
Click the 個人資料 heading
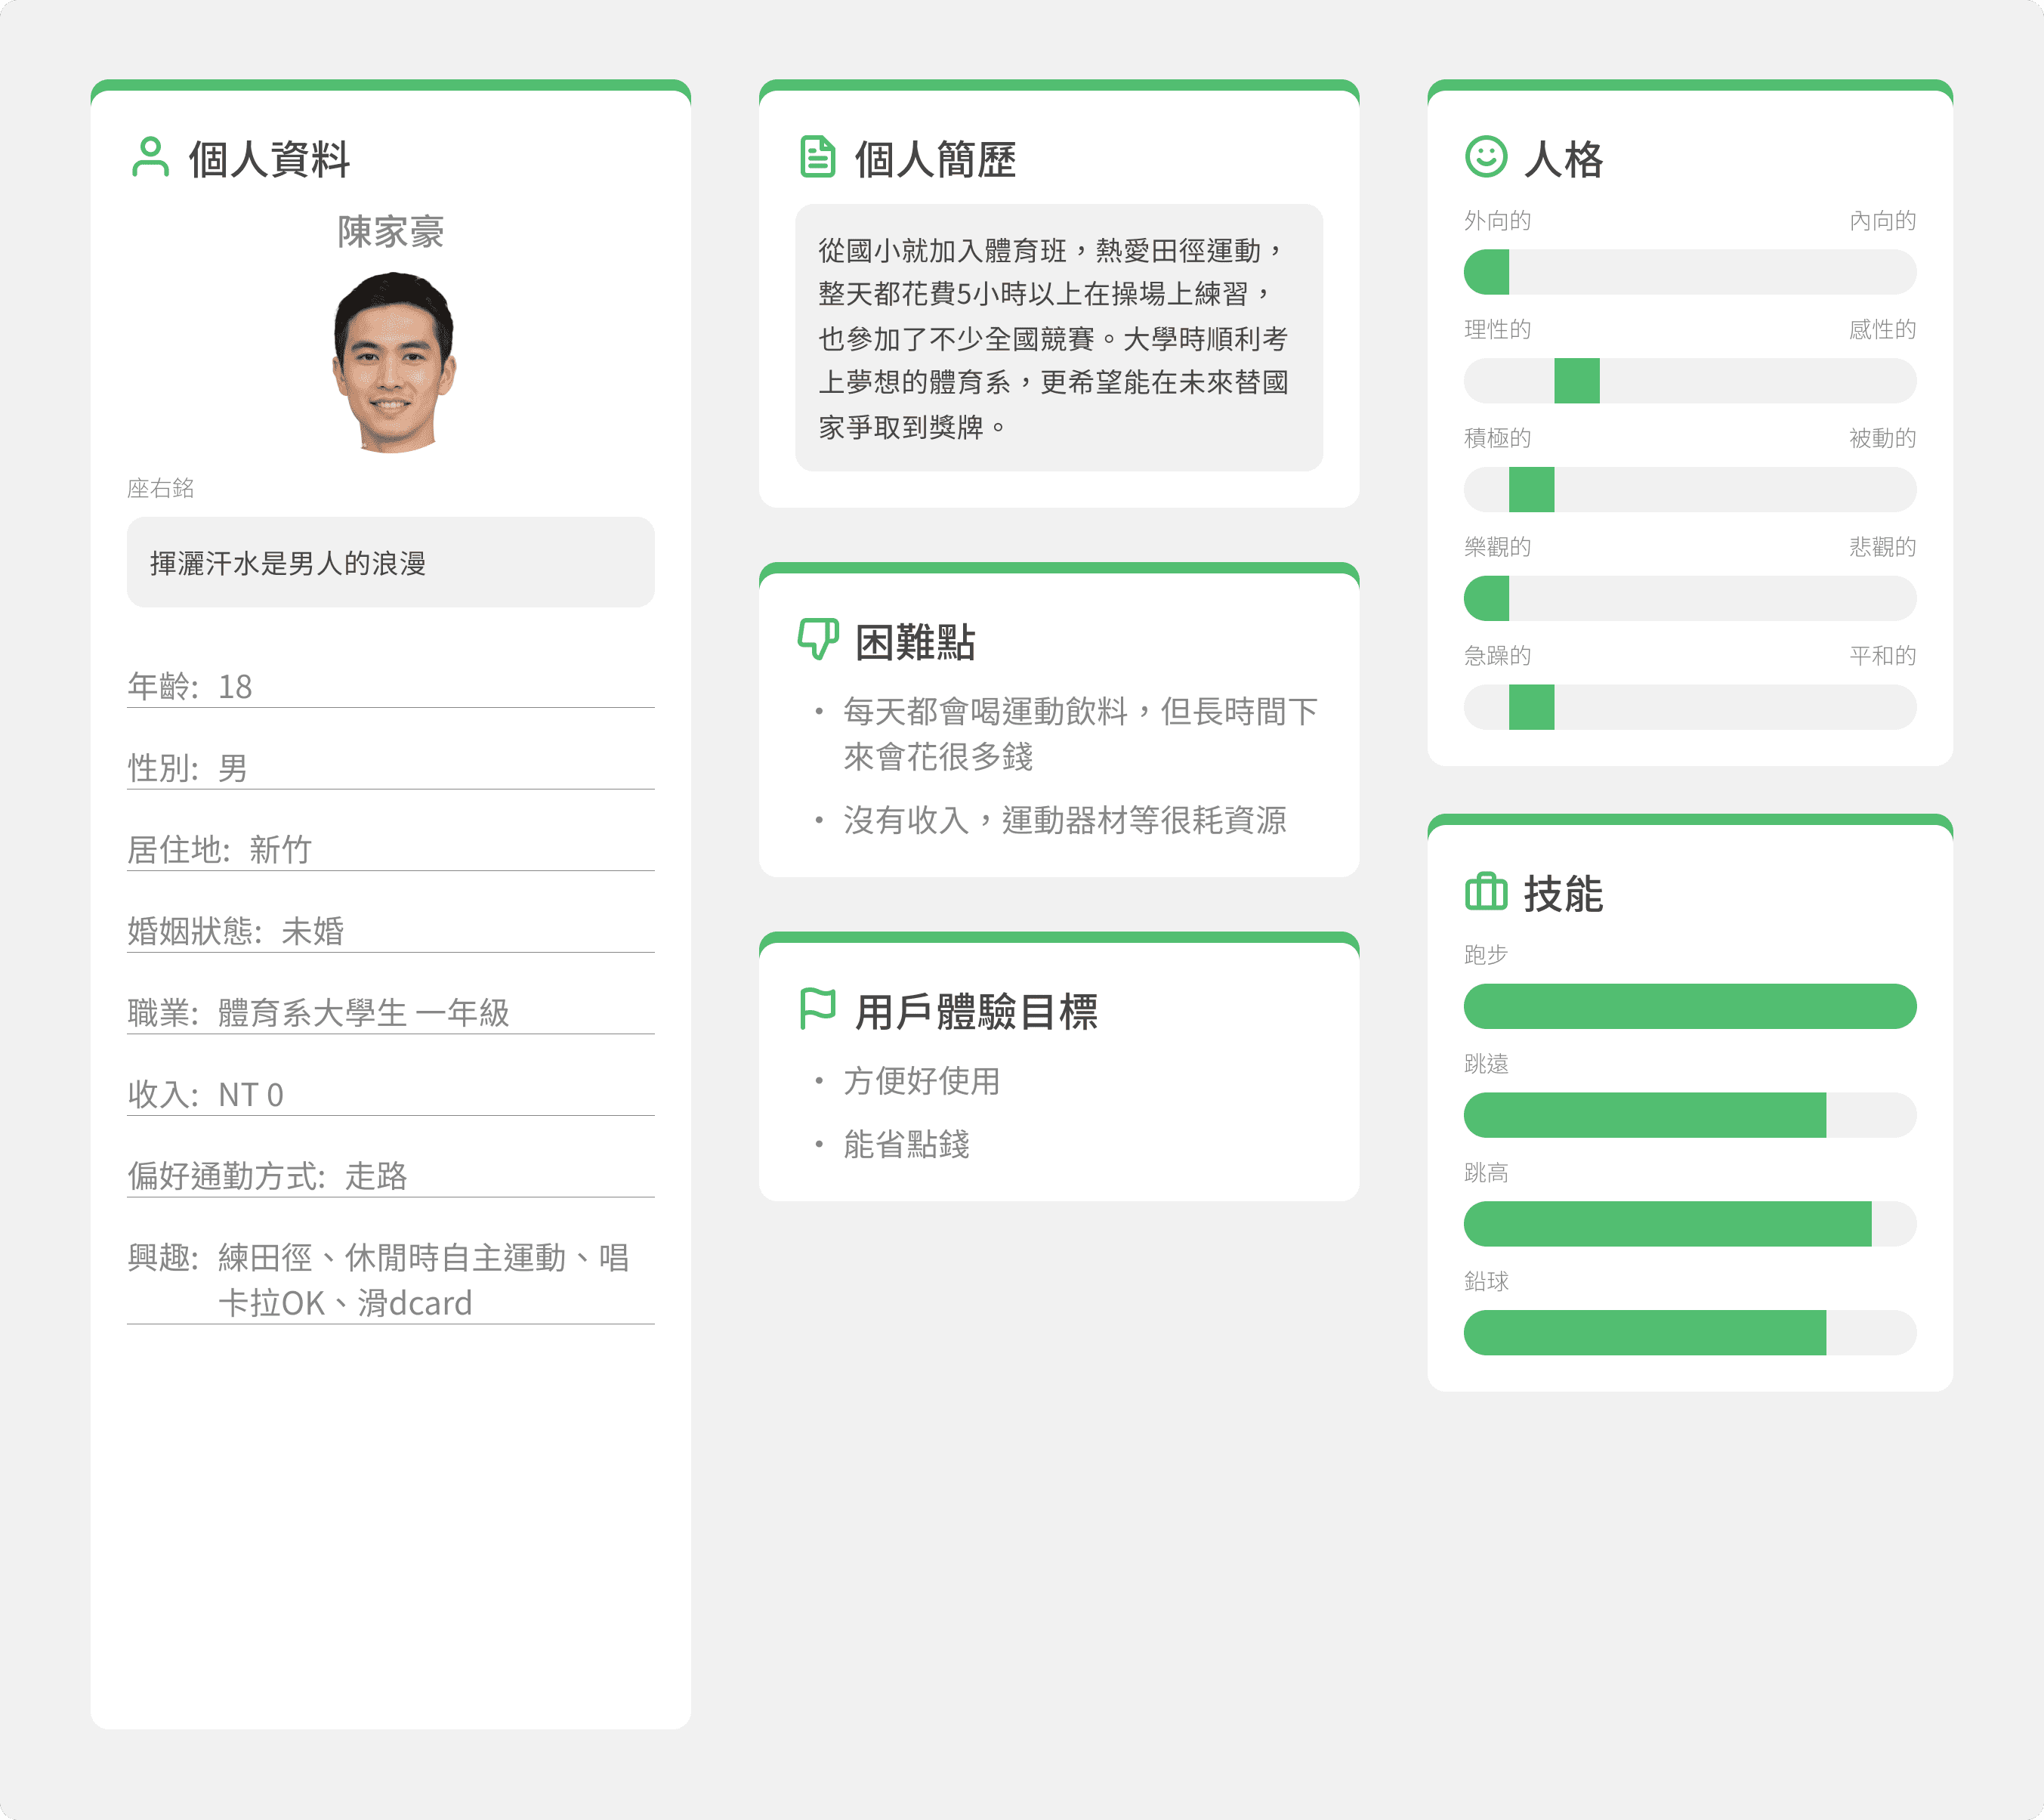click(270, 159)
